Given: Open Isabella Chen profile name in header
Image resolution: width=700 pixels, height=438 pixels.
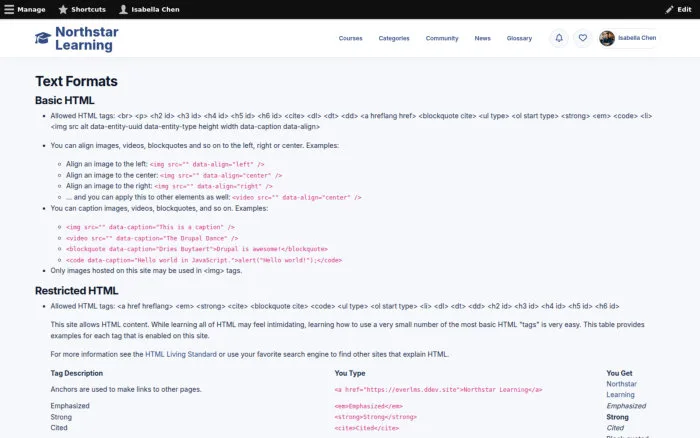Looking at the screenshot, I should tap(637, 38).
